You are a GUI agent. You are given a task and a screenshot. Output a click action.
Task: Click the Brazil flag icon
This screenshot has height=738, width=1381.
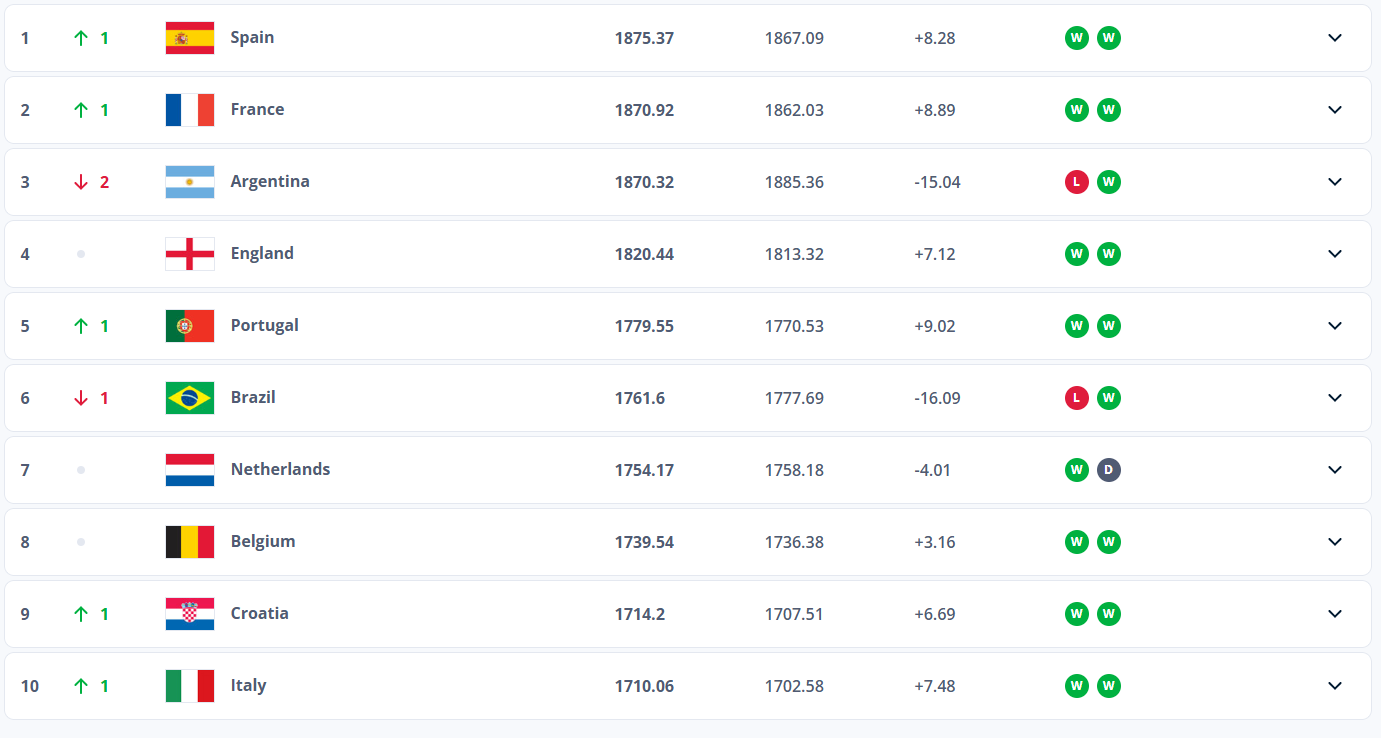[x=190, y=398]
